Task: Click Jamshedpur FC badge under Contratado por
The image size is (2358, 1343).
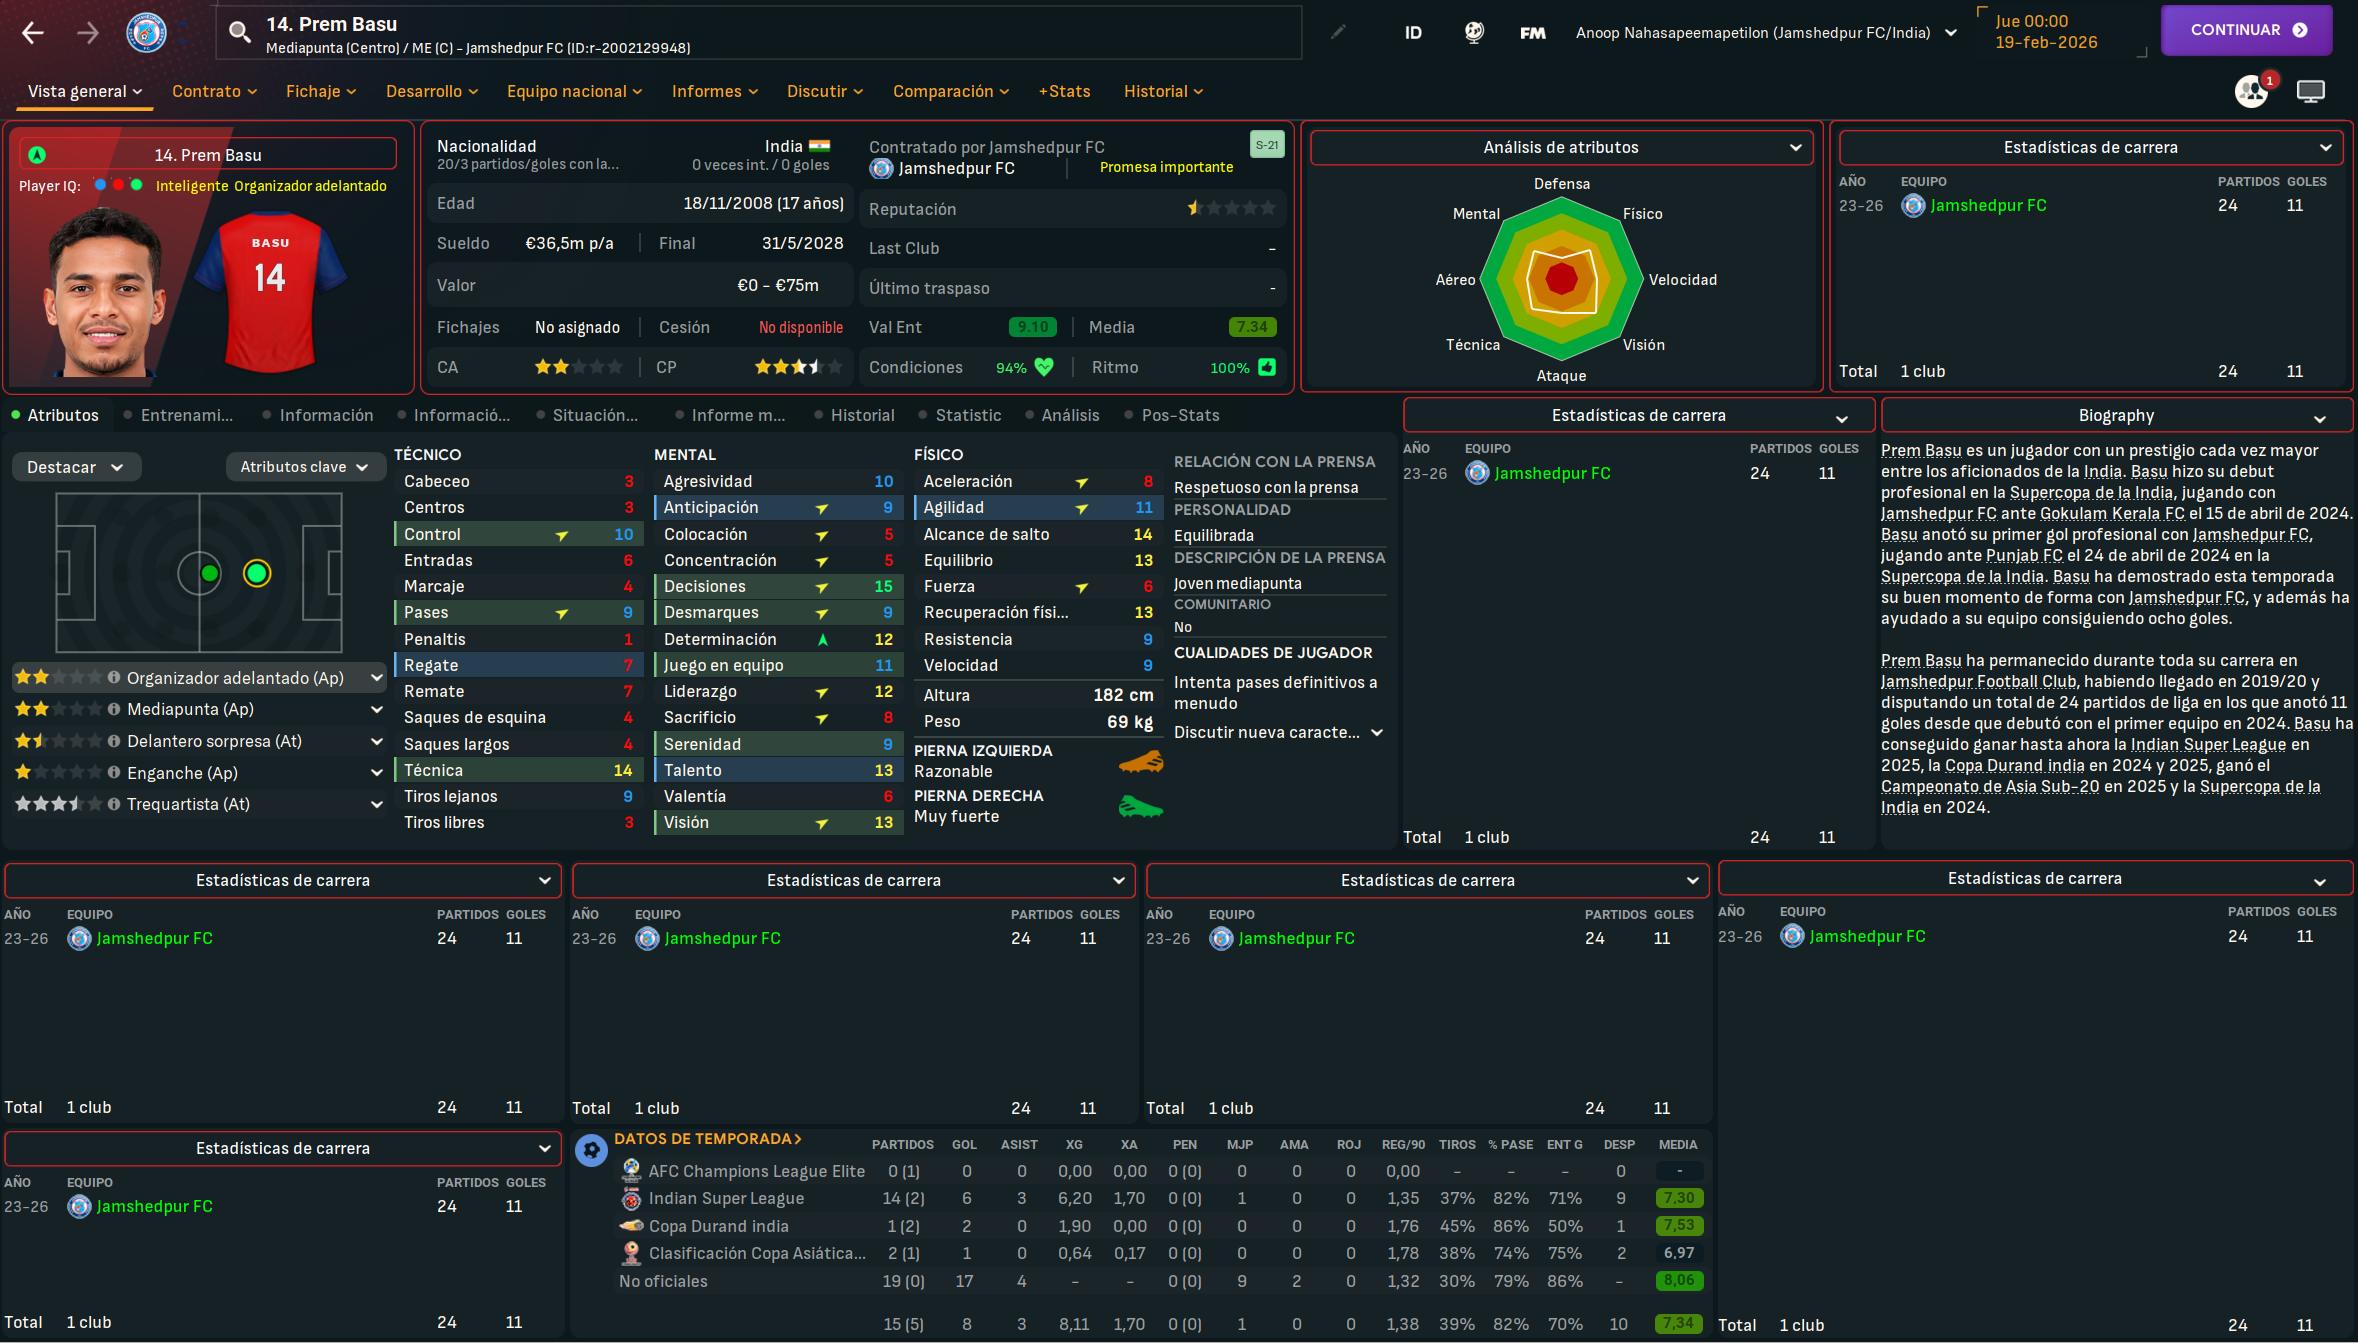Action: (881, 169)
